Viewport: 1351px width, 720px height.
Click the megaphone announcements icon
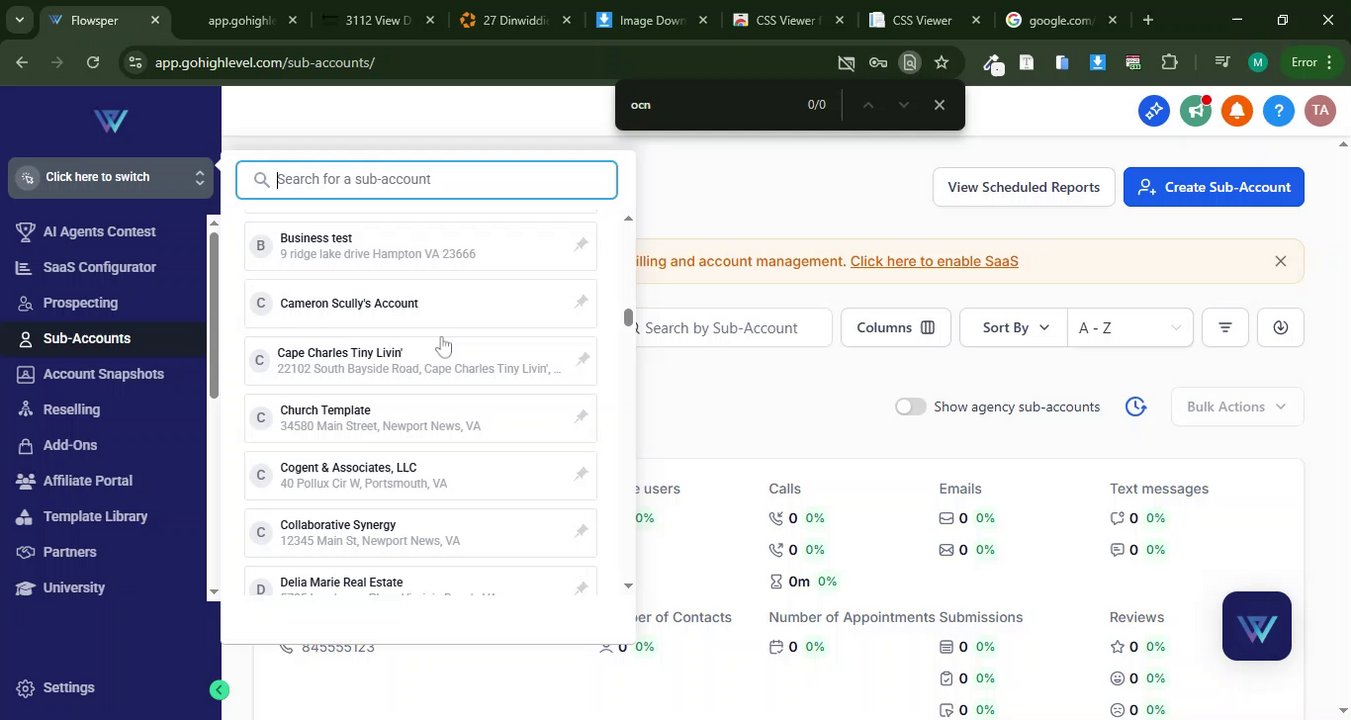click(1195, 111)
